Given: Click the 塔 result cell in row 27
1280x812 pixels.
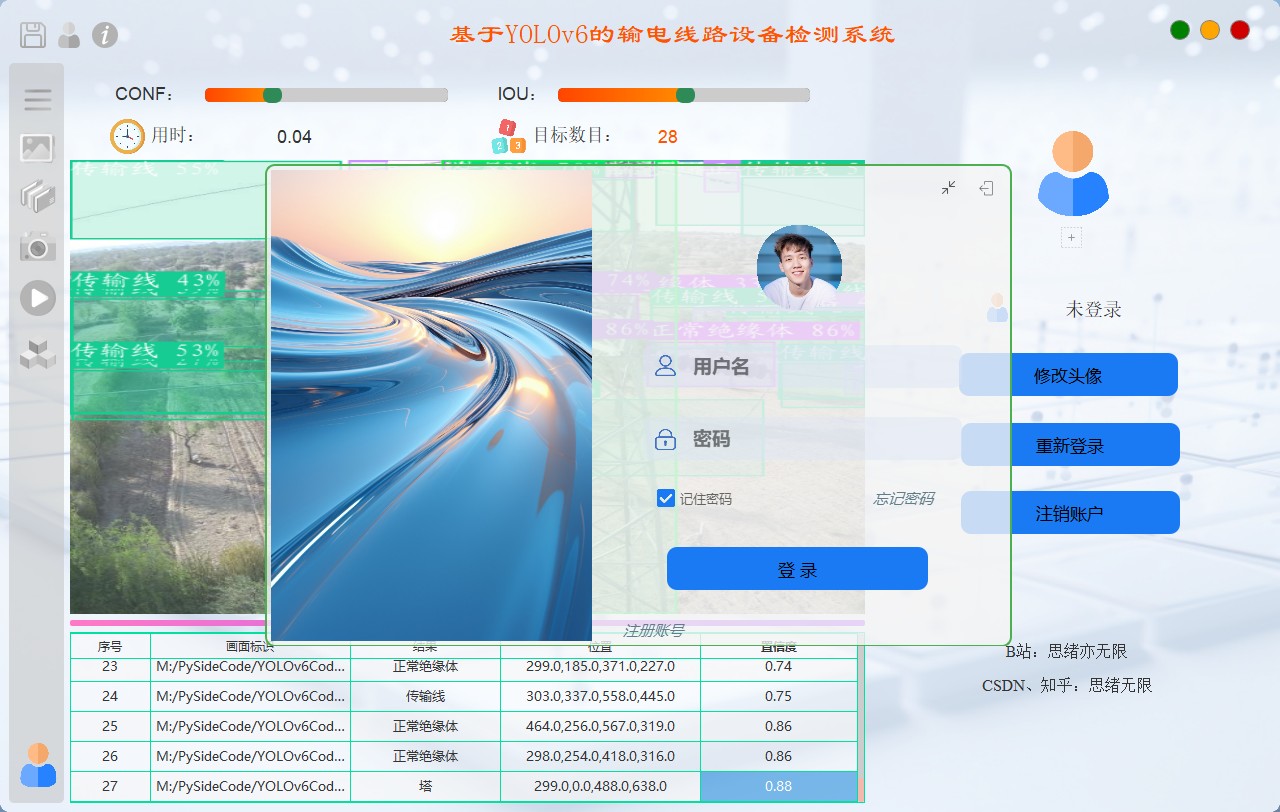Looking at the screenshot, I should coord(425,786).
